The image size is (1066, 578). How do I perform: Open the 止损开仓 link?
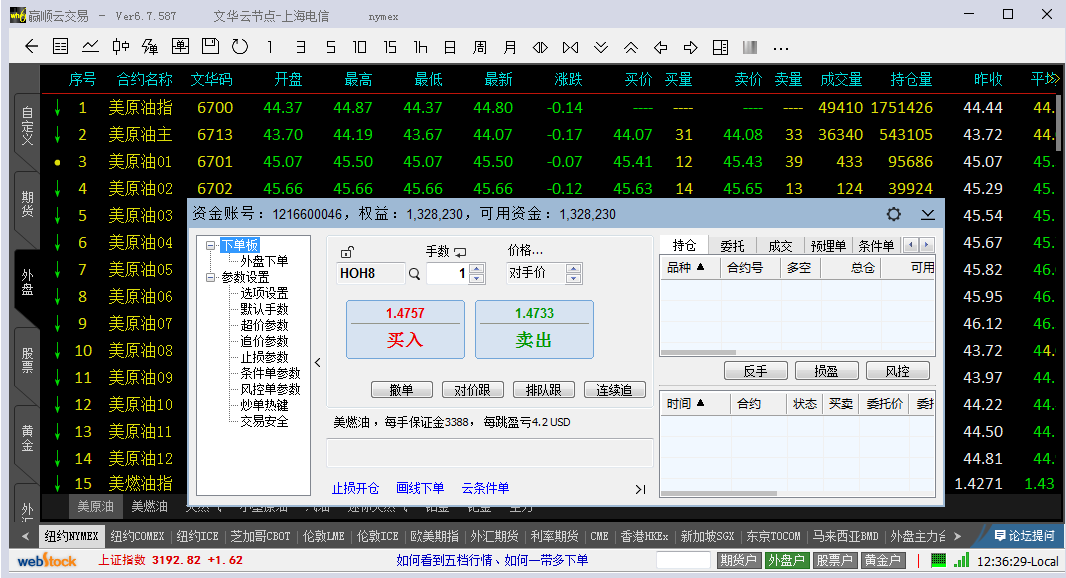(x=355, y=488)
